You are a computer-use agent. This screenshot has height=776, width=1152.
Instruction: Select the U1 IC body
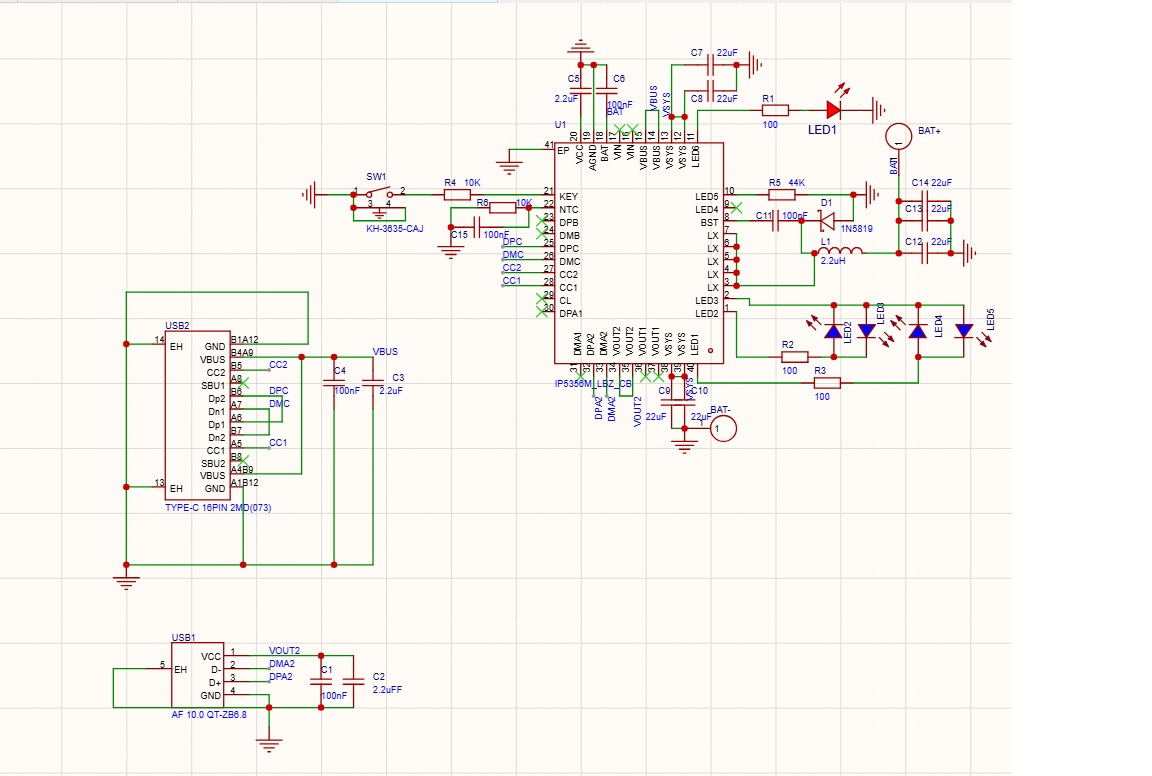point(639,253)
